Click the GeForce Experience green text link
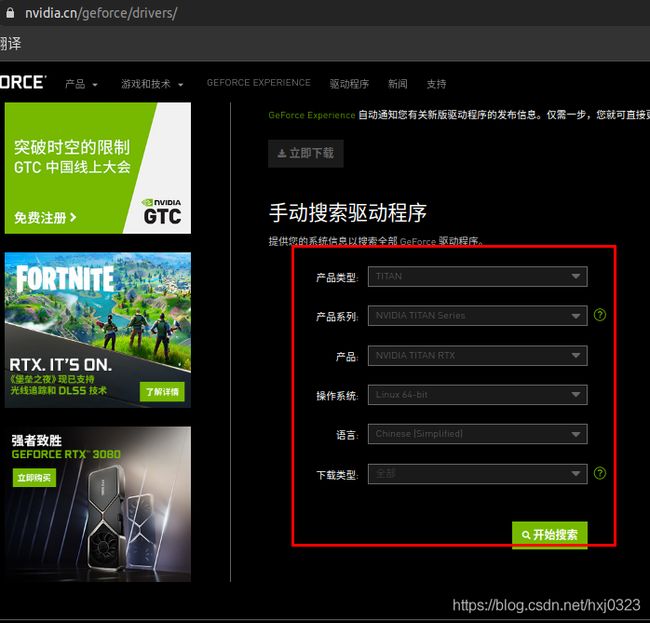 [312, 115]
